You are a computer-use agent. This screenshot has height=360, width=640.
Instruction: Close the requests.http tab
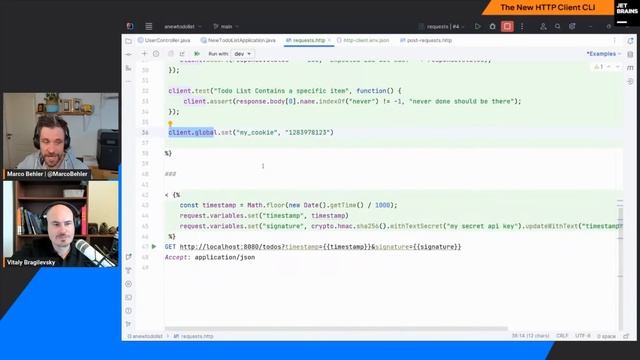click(329, 40)
